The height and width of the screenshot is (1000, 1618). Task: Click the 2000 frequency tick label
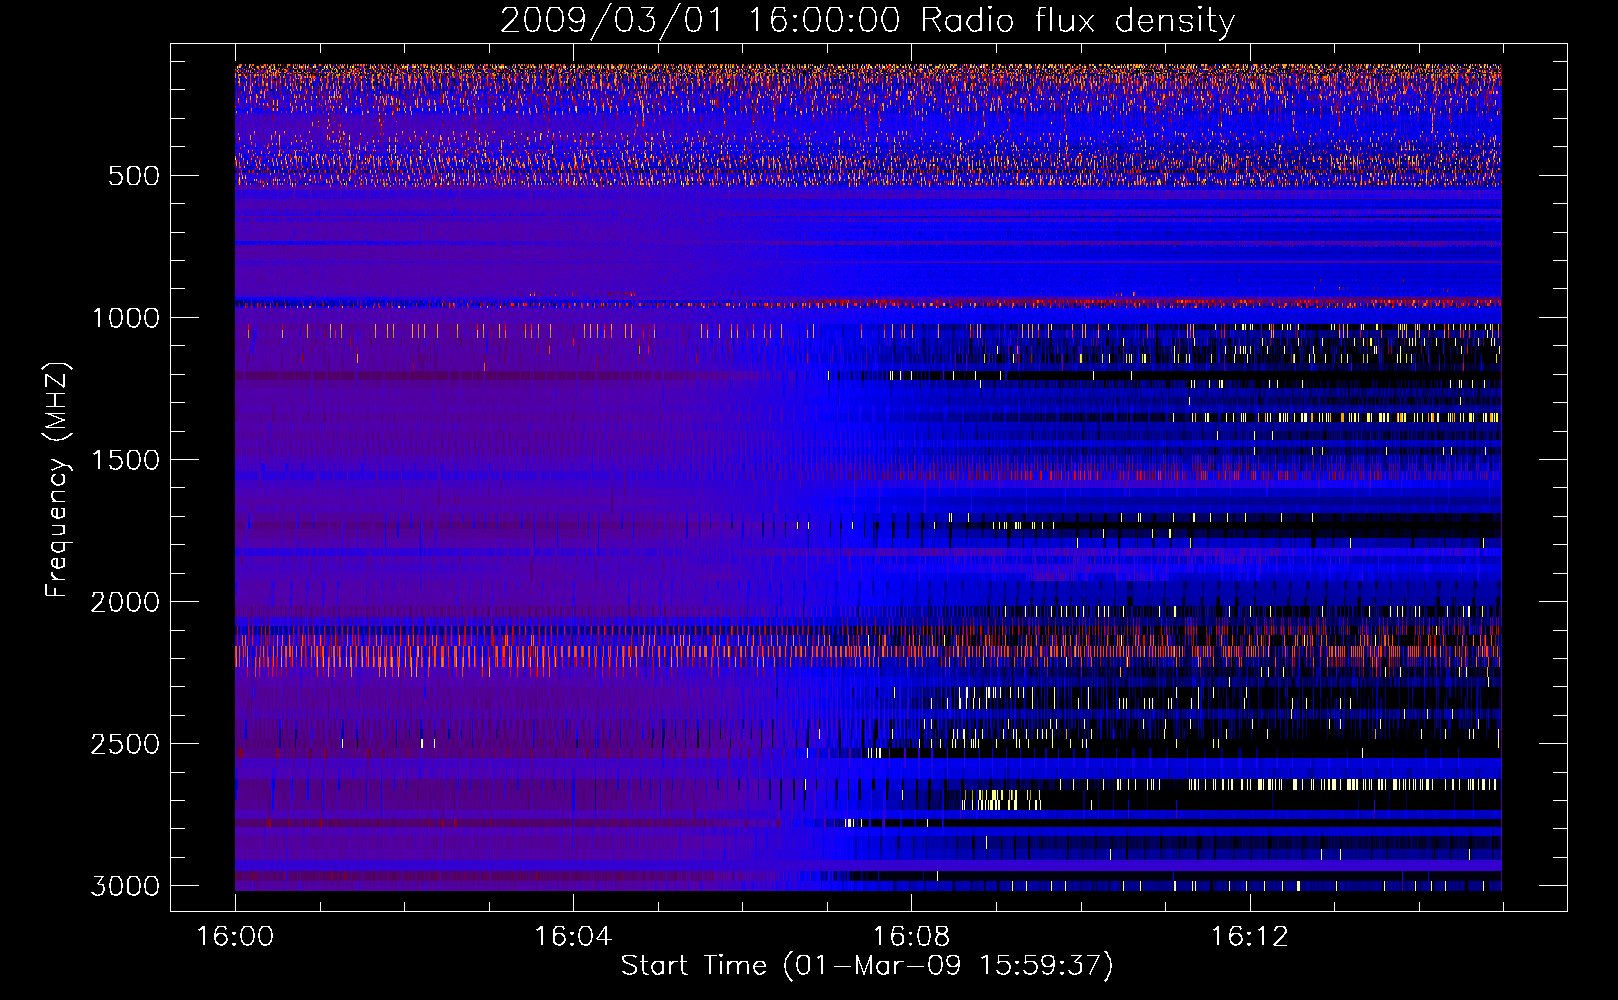125,602
